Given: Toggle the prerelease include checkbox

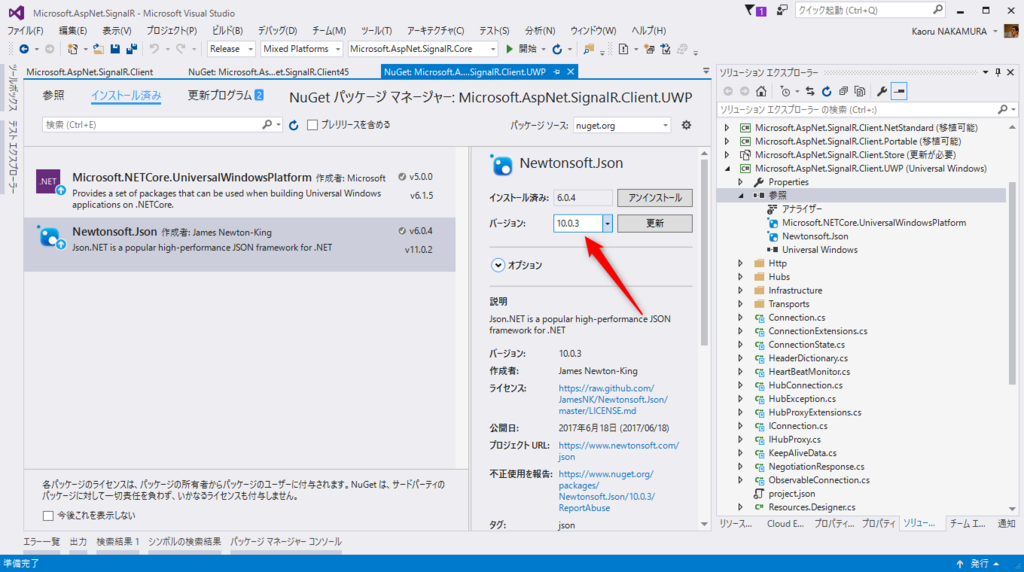Looking at the screenshot, I should click(x=313, y=125).
